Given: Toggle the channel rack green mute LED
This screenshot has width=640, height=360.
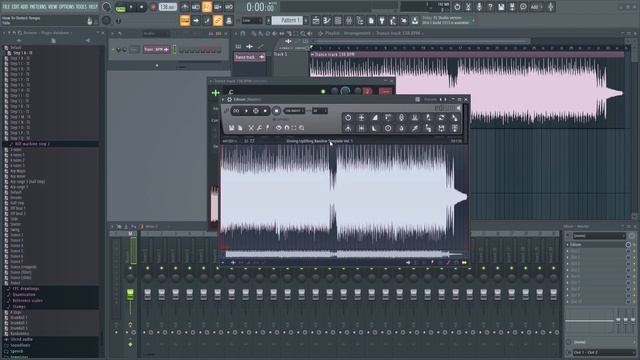Looking at the screenshot, I should pos(113,50).
